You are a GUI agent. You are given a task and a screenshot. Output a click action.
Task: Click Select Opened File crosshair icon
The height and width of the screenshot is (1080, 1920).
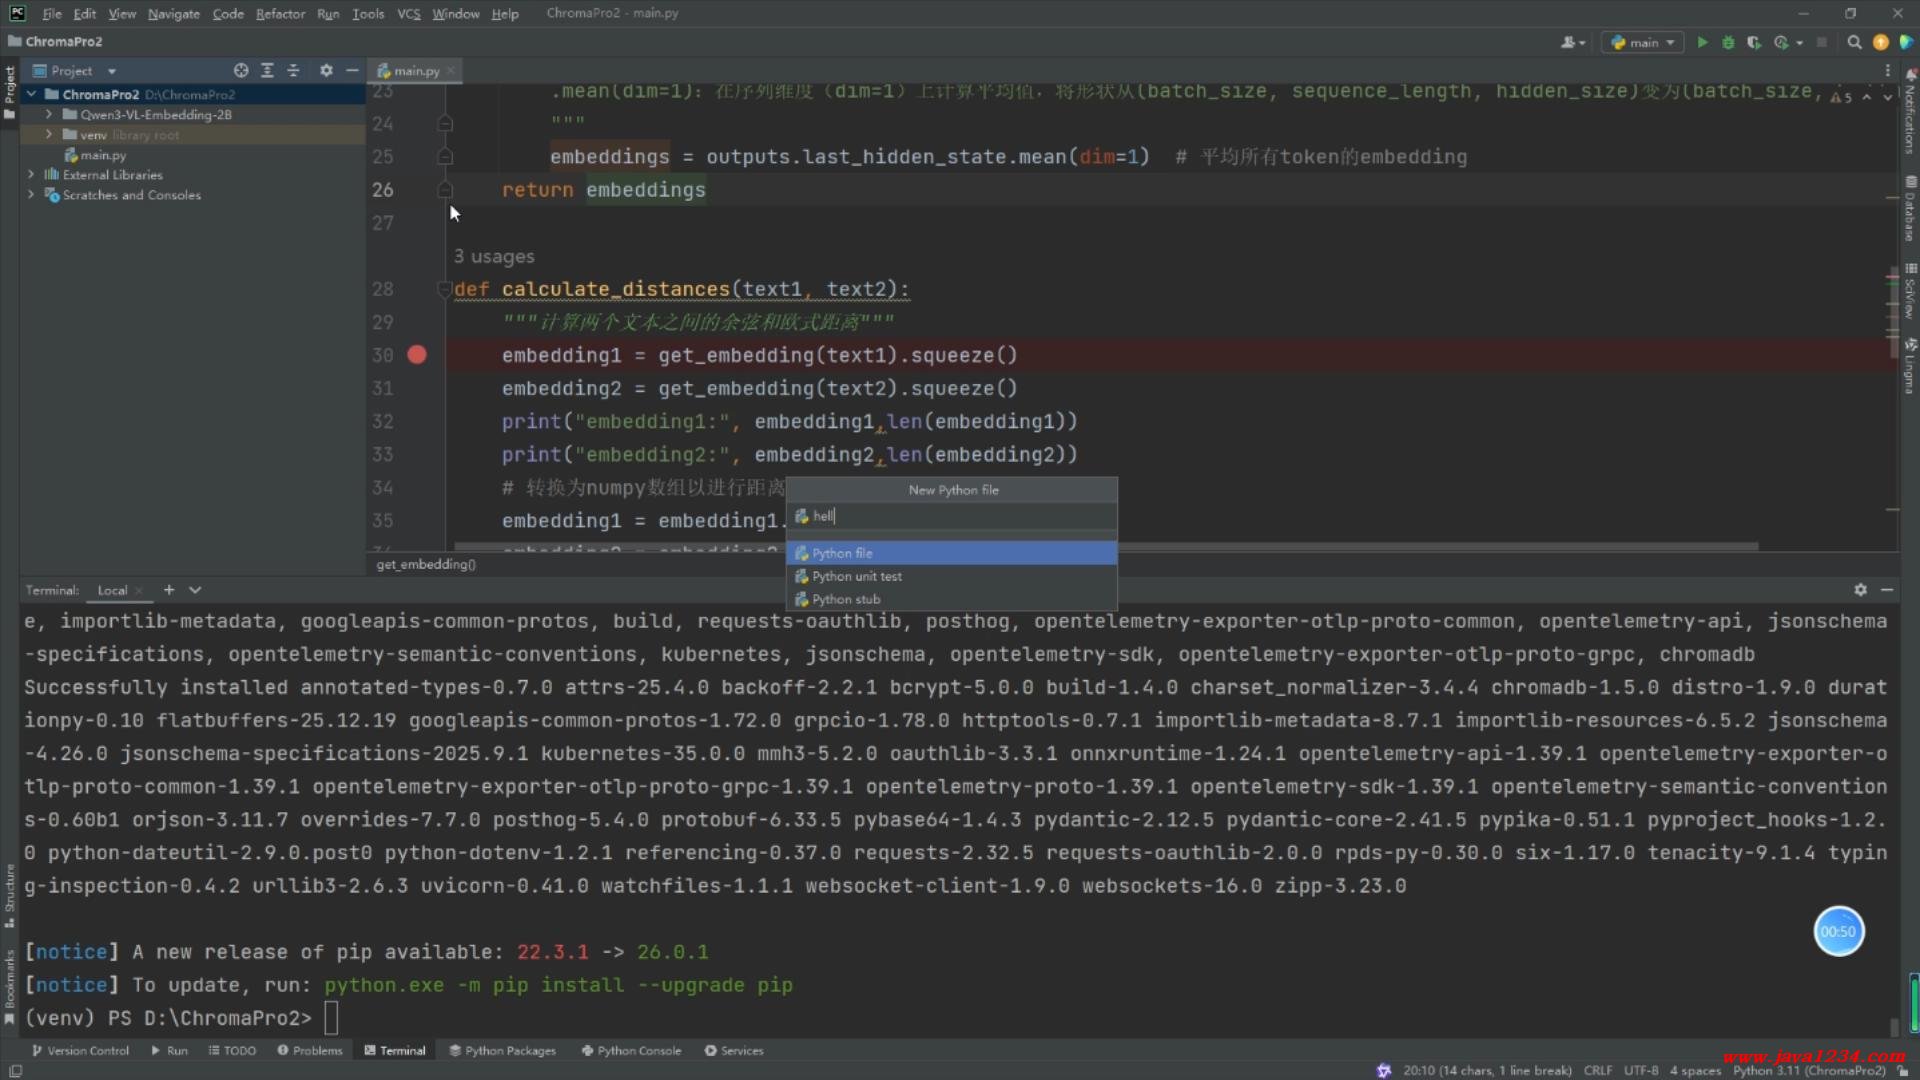[x=241, y=71]
